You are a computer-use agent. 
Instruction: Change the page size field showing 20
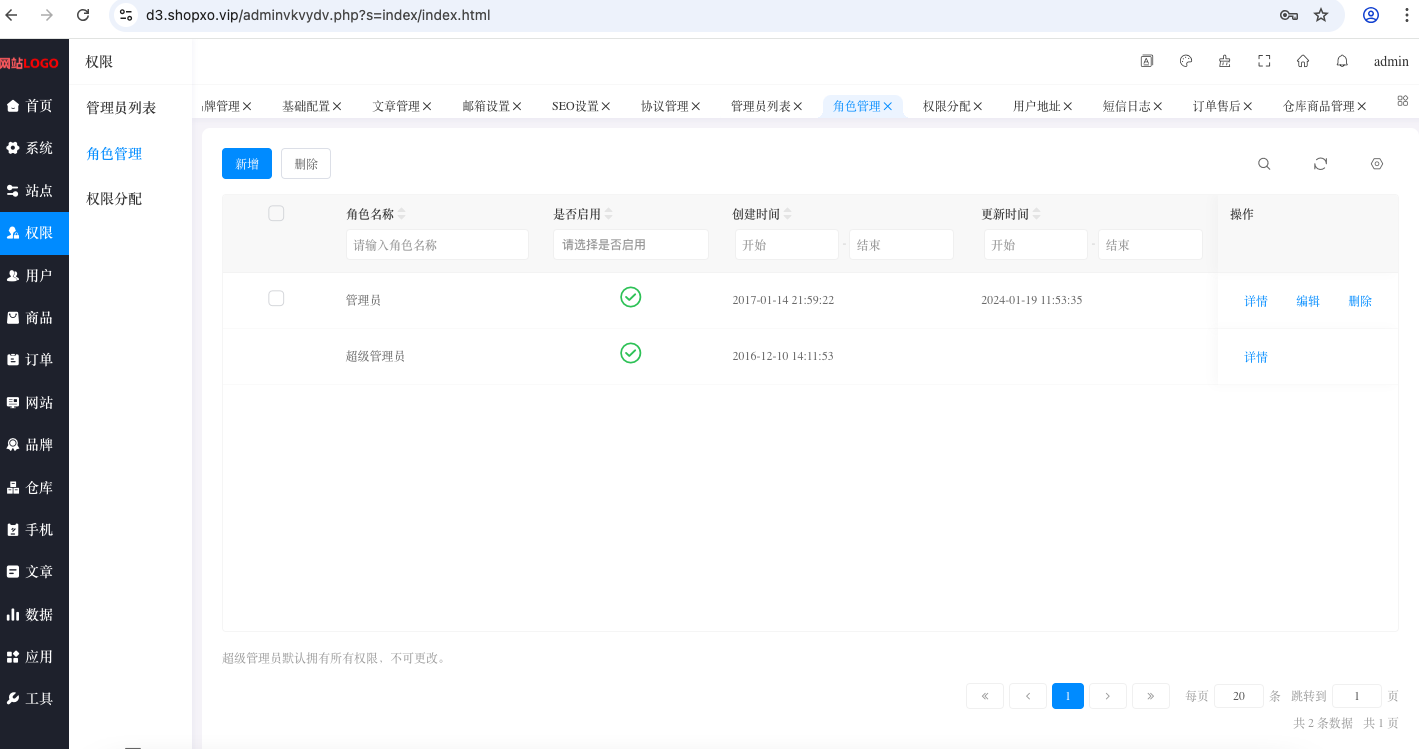click(1239, 696)
